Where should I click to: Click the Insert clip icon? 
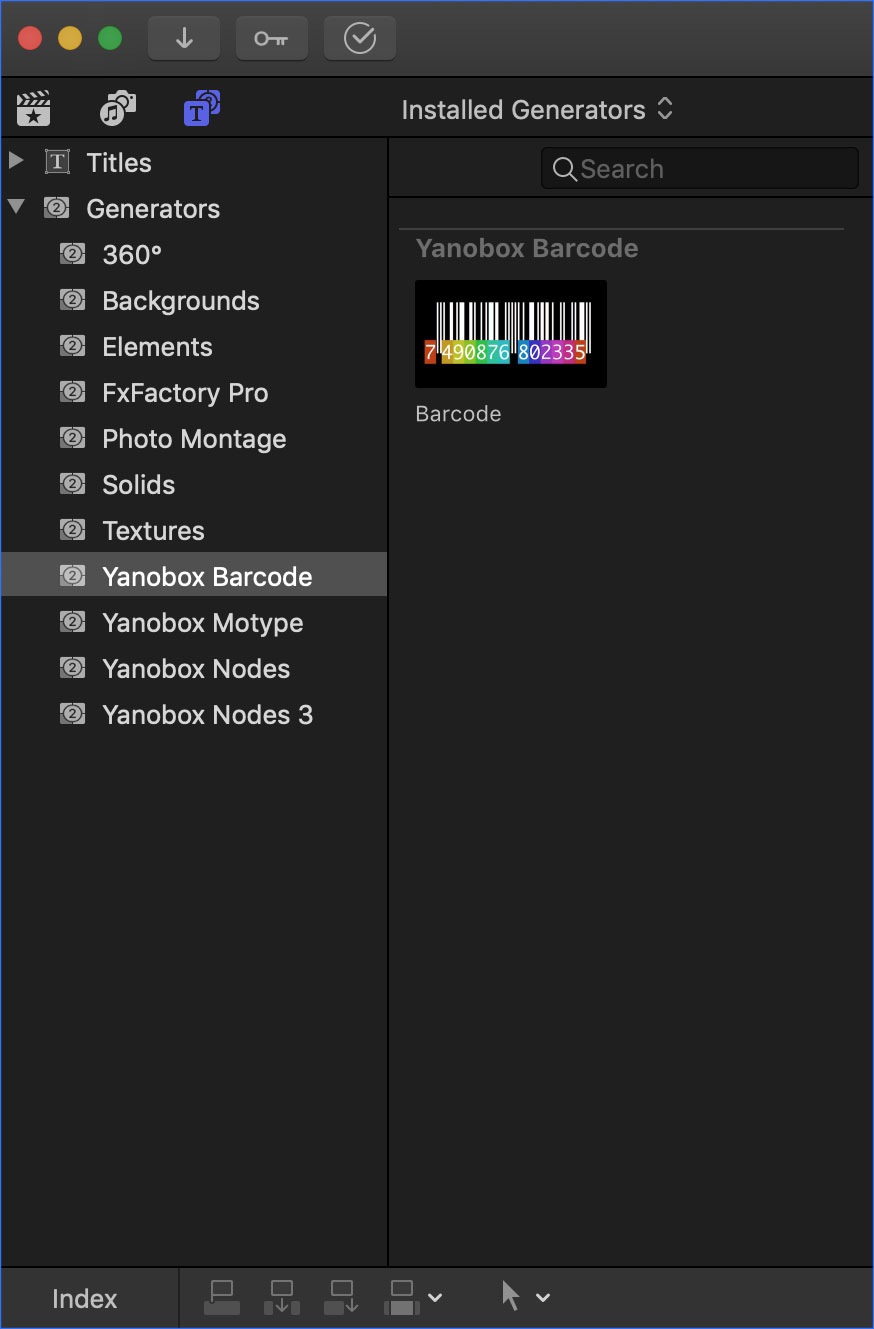pyautogui.click(x=282, y=1298)
